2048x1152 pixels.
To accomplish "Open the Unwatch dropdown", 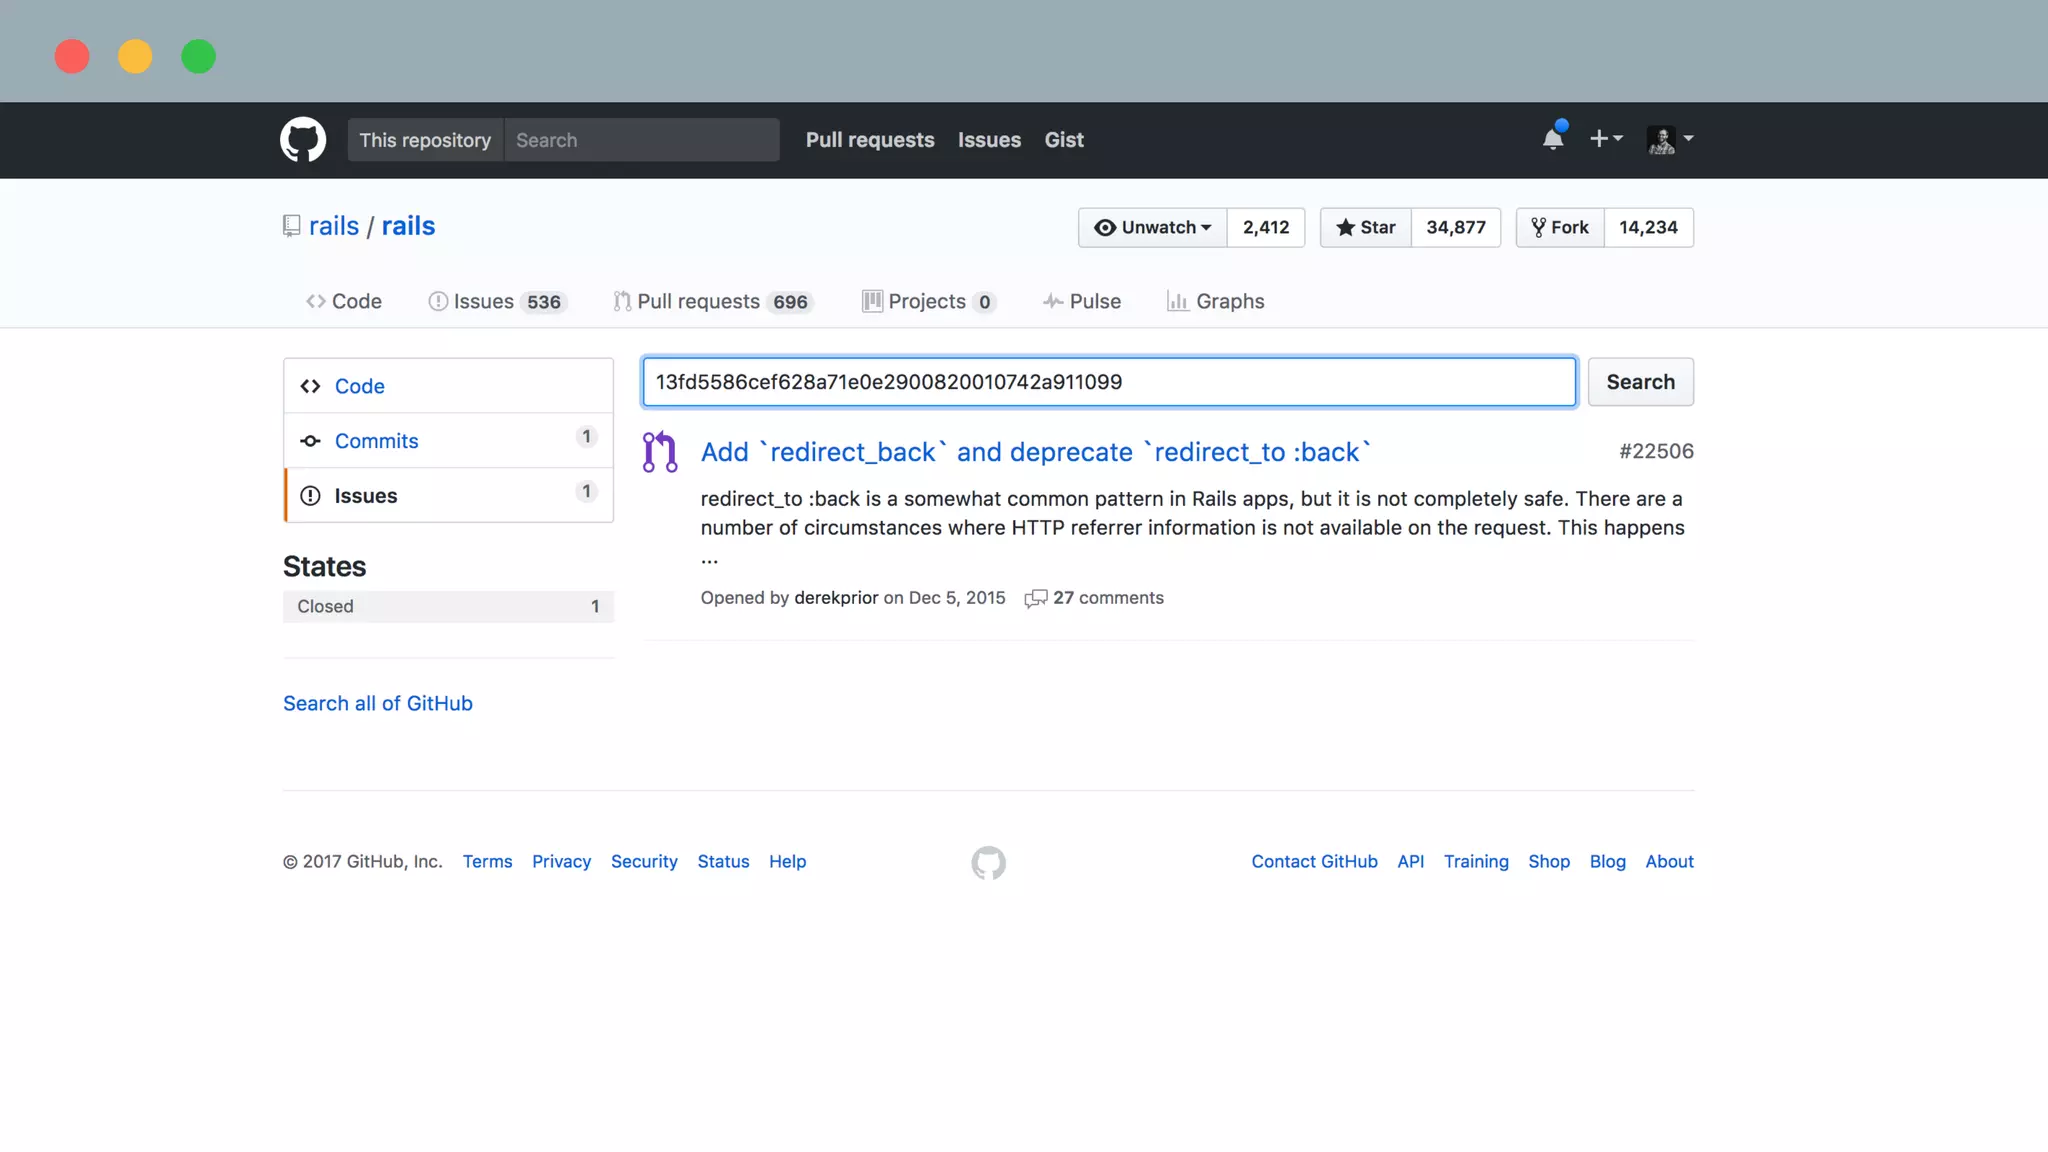I will coord(1152,227).
